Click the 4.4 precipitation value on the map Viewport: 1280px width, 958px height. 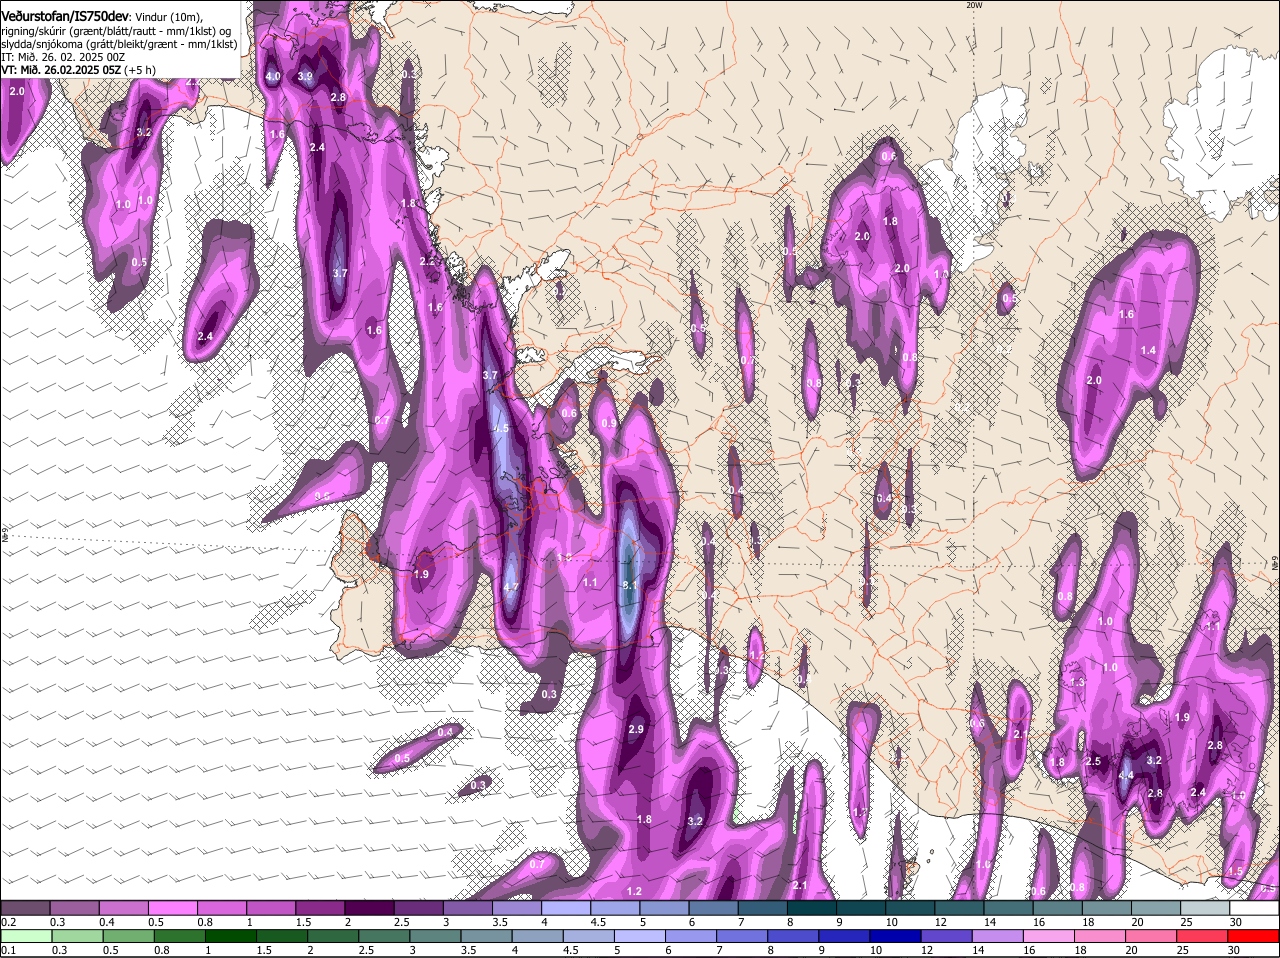(x=1126, y=775)
